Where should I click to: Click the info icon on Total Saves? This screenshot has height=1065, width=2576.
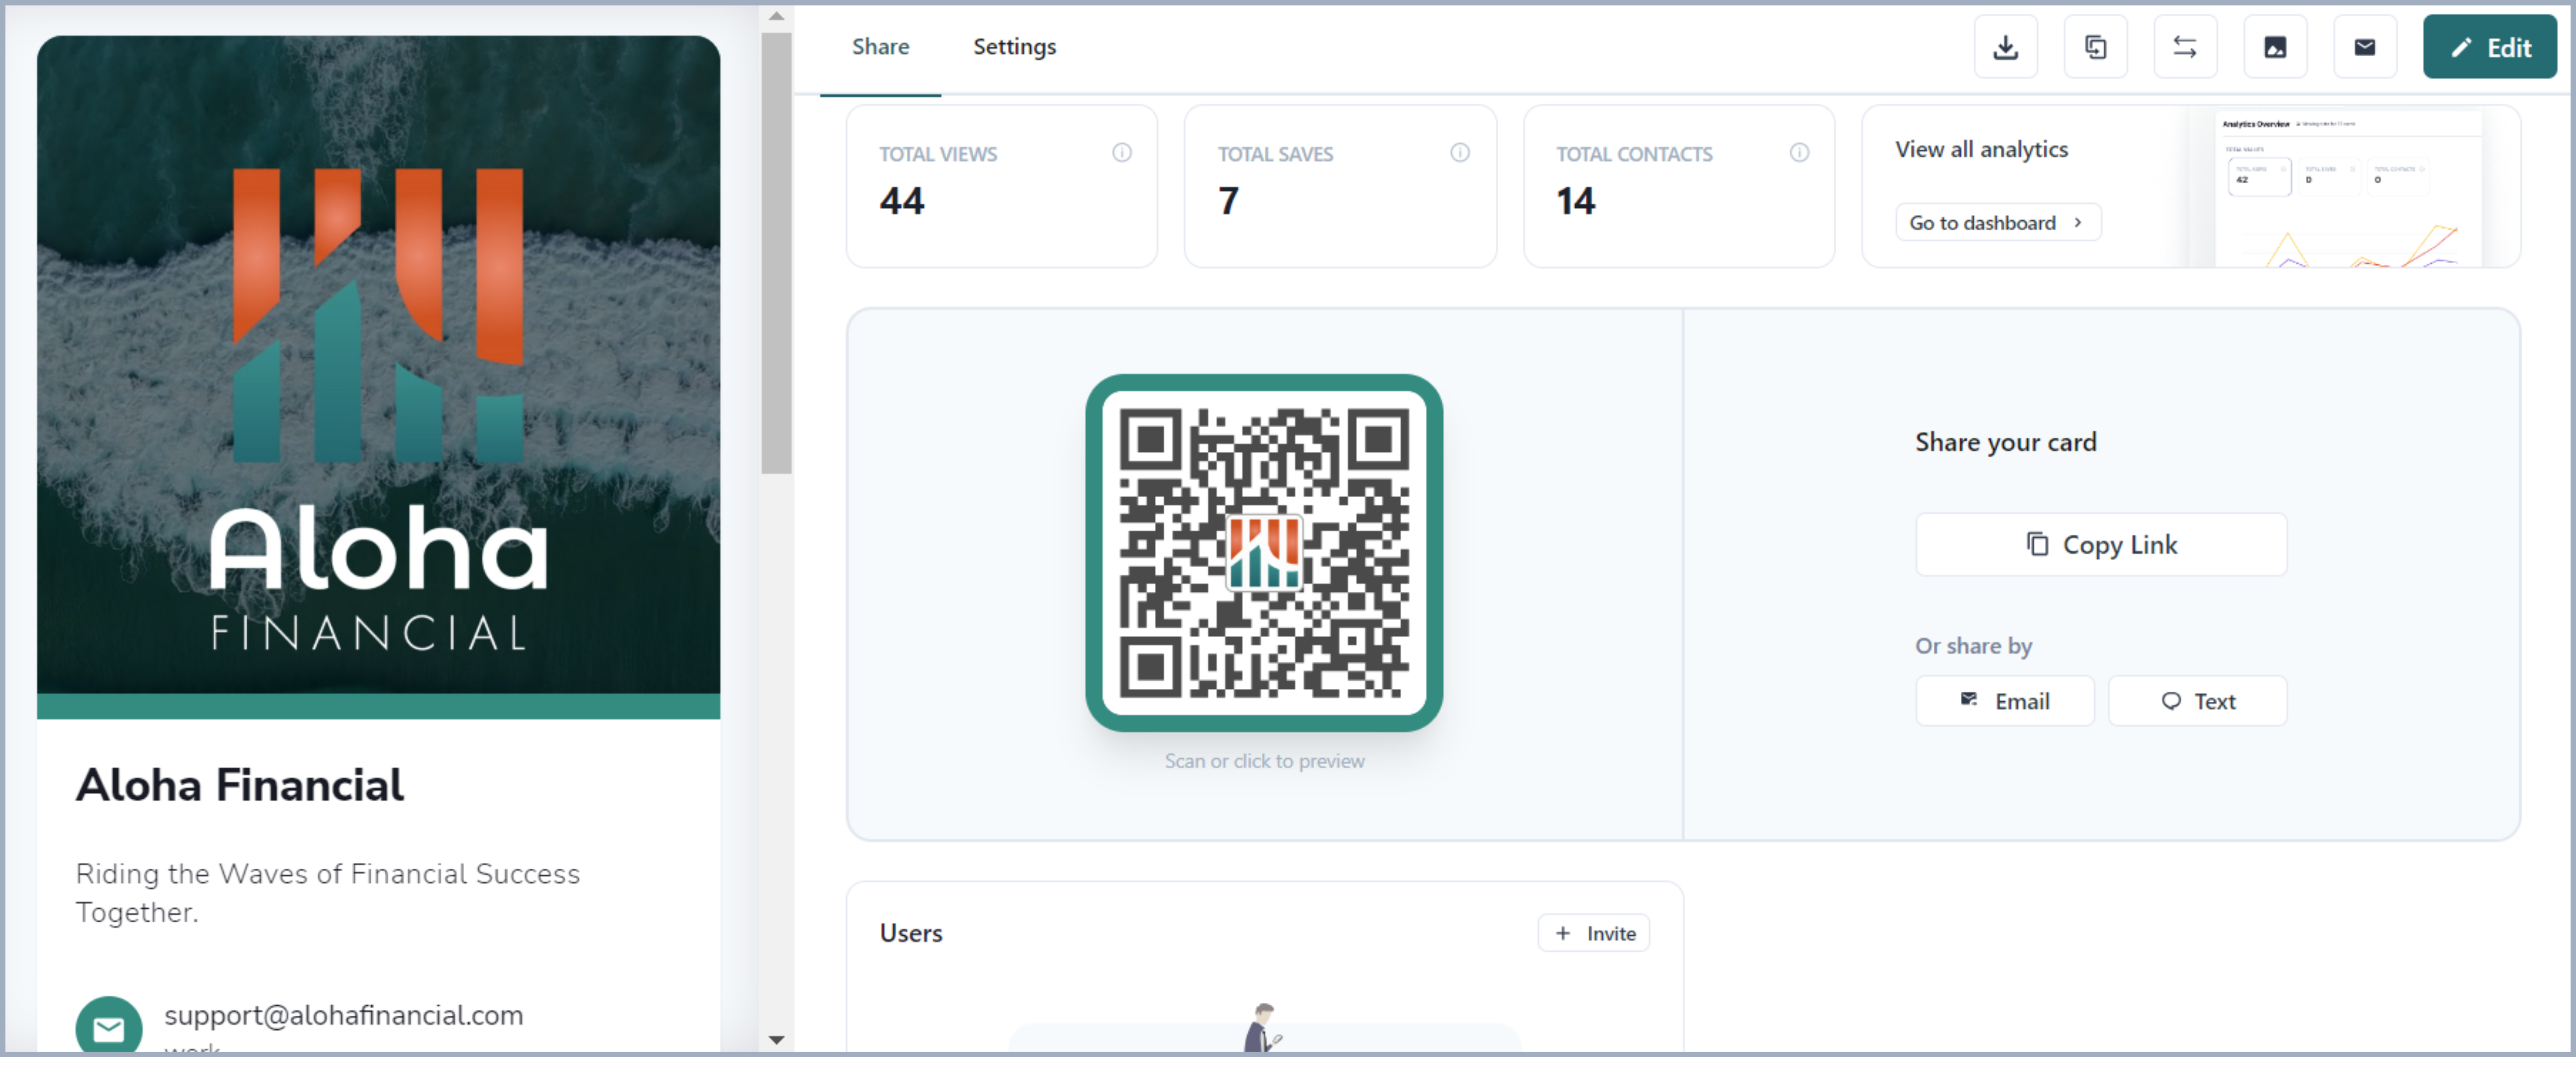pos(1460,153)
